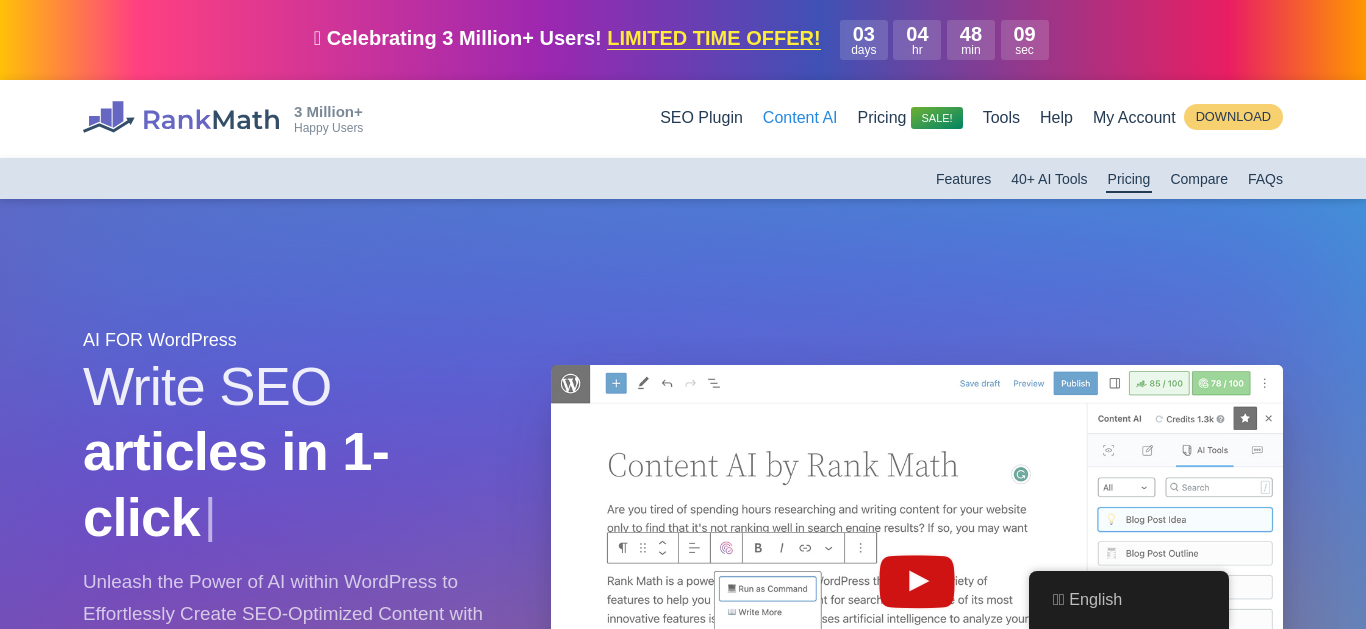Click the Grammarly icon beside the title
This screenshot has height=629, width=1366.
pyautogui.click(x=1021, y=474)
